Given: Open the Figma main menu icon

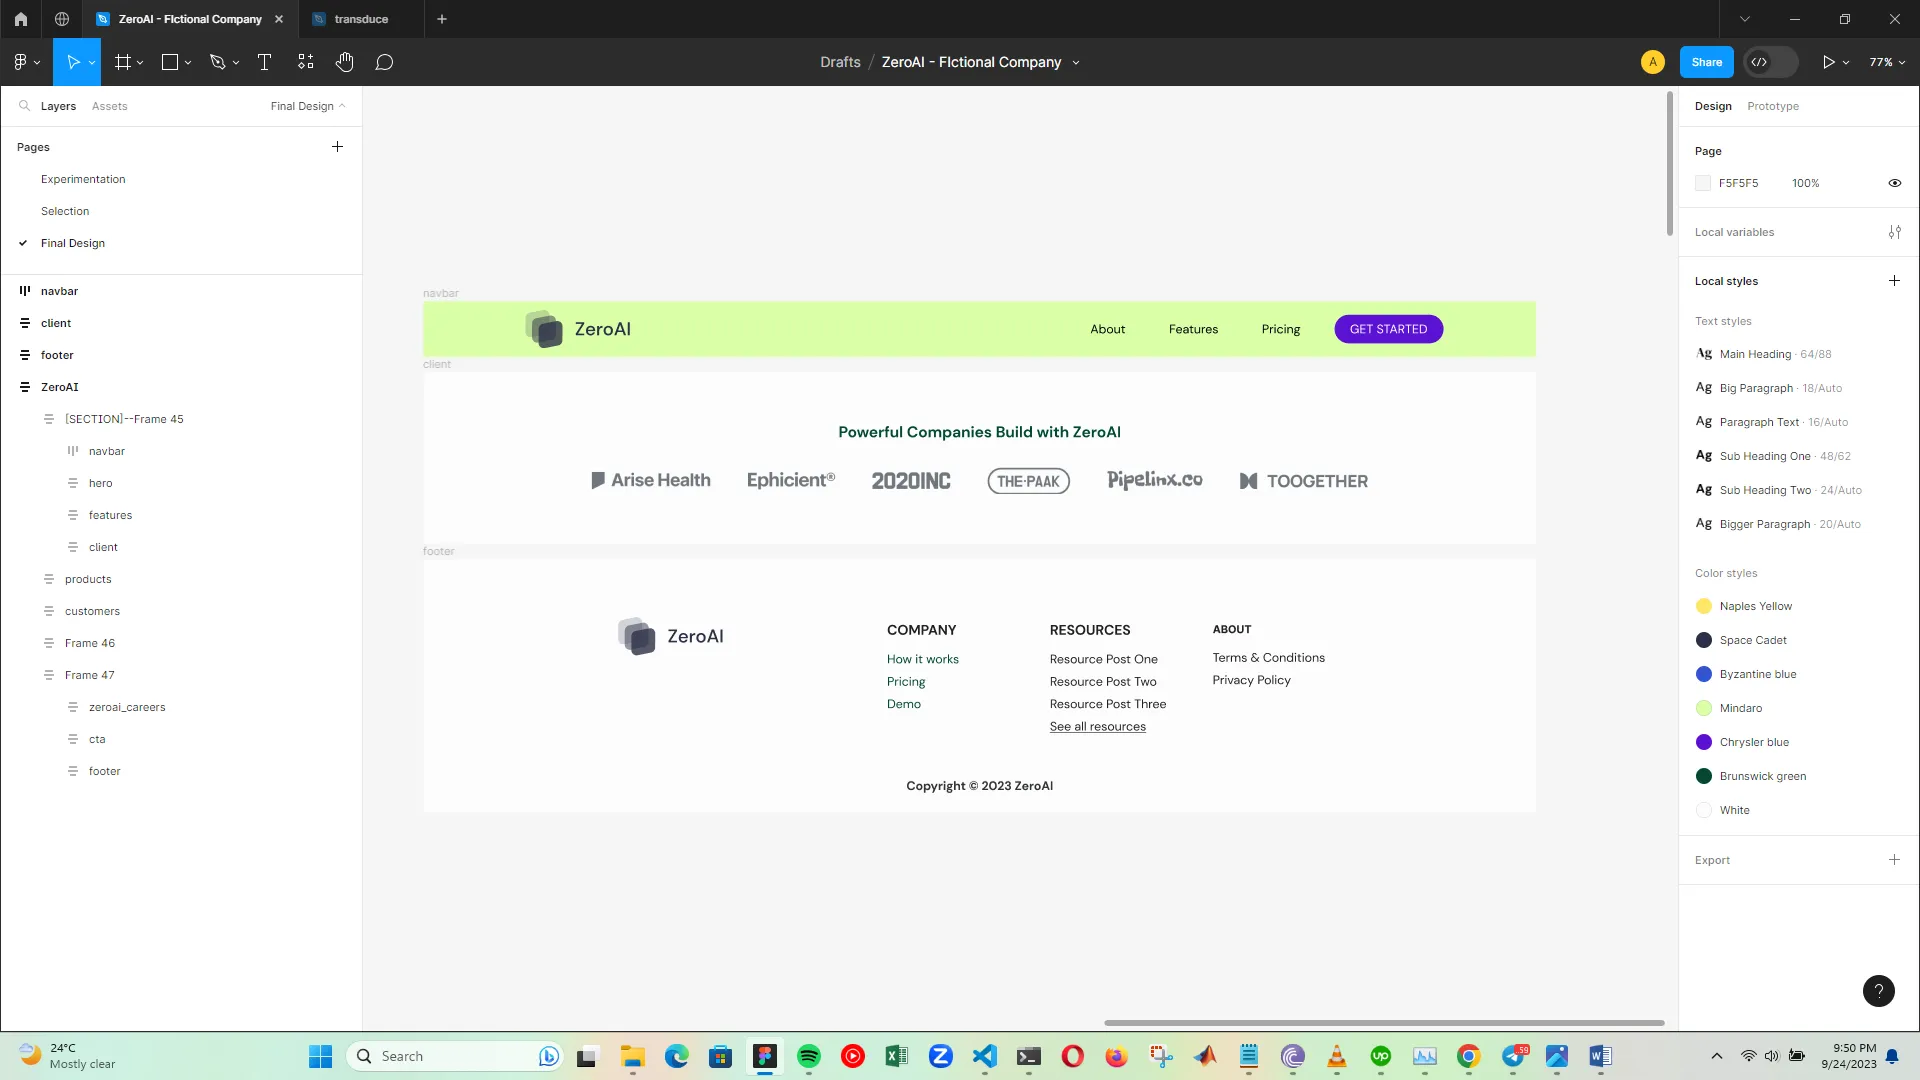Looking at the screenshot, I should pos(20,62).
